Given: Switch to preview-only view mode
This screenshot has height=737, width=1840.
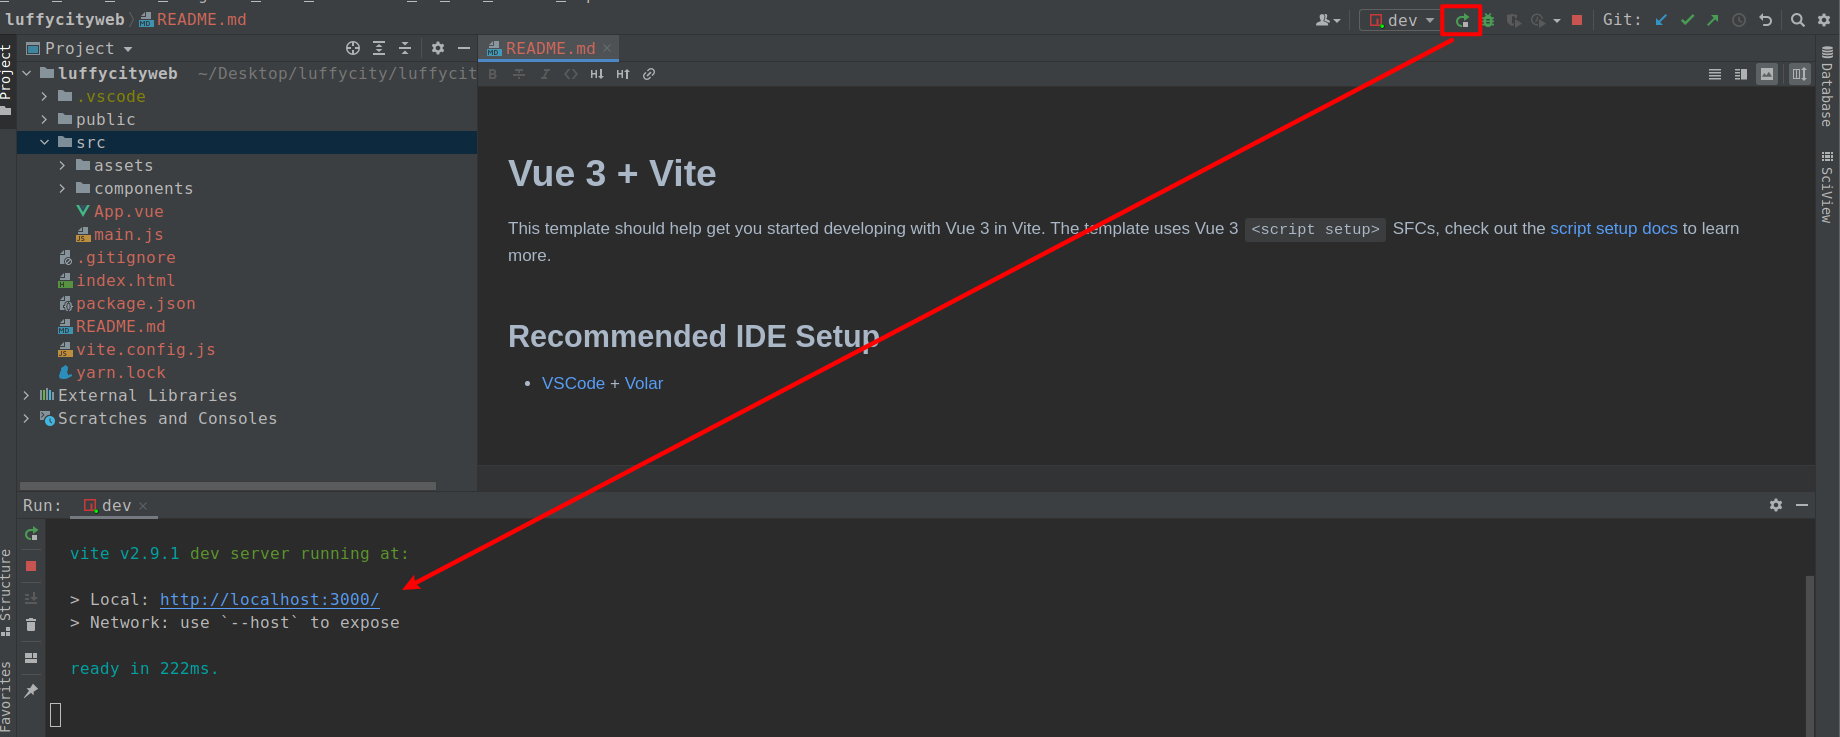Looking at the screenshot, I should coord(1767,74).
